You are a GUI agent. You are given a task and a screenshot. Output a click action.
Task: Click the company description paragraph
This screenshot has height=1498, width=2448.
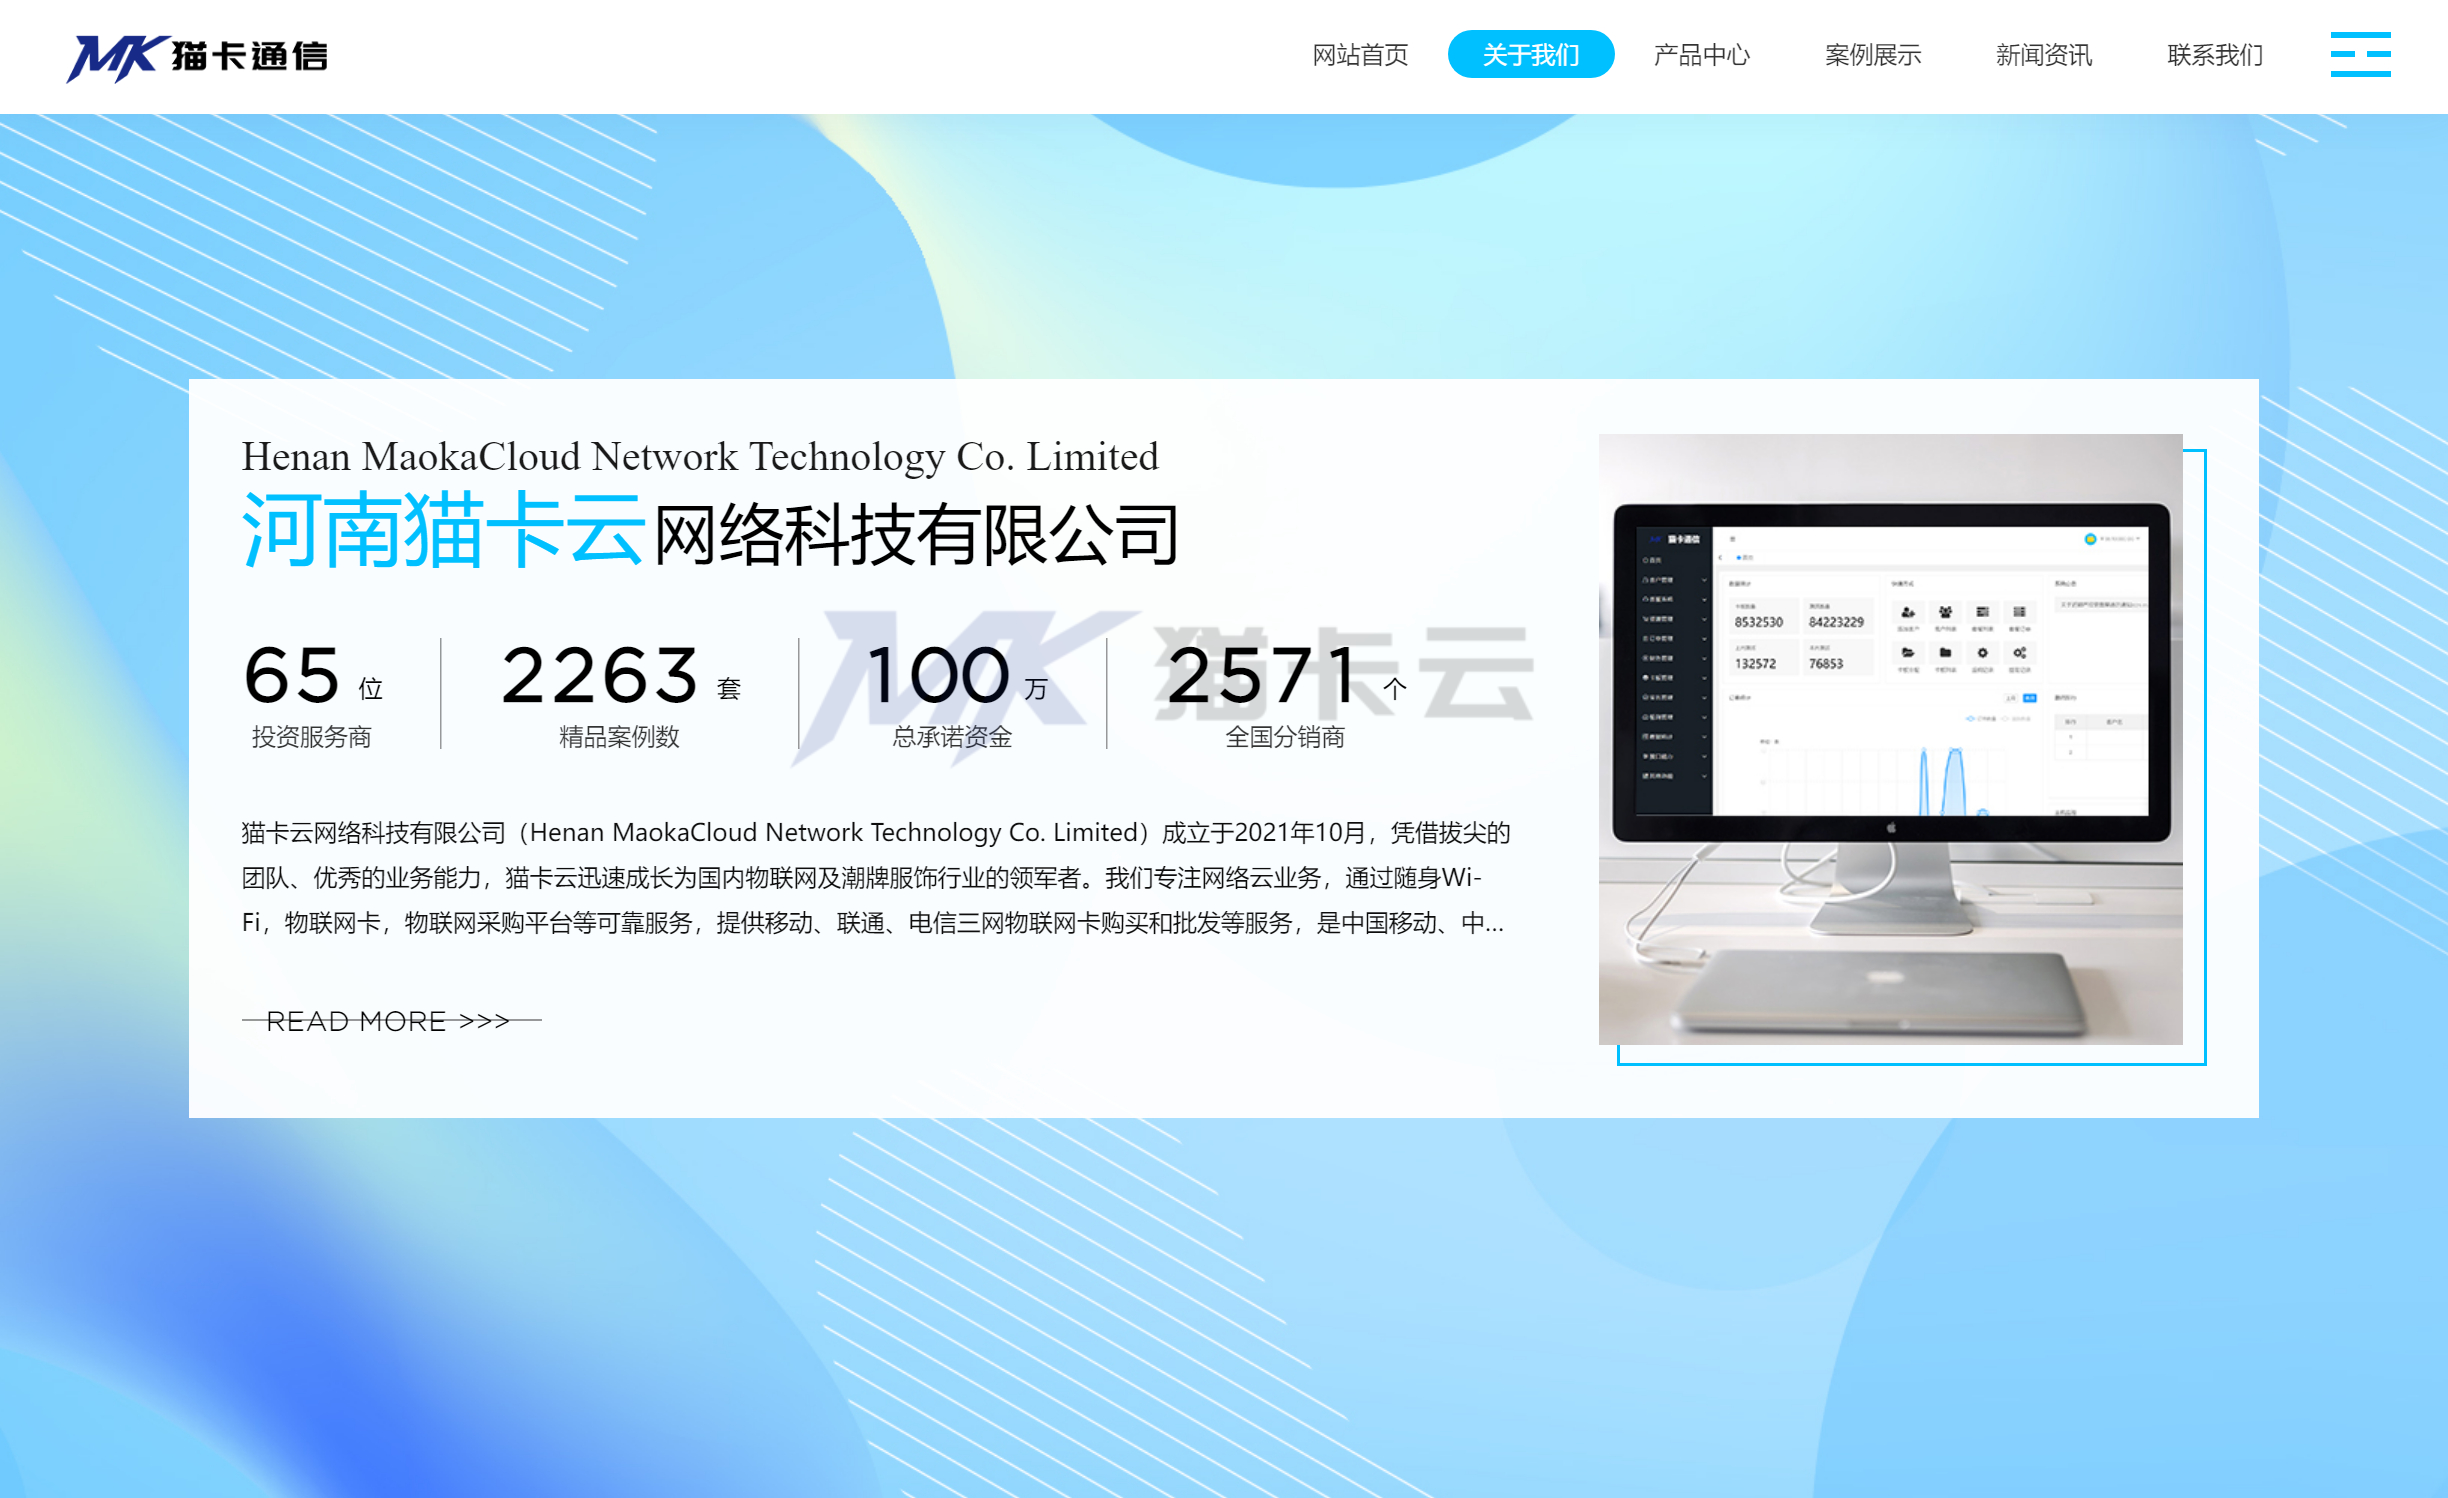click(876, 877)
